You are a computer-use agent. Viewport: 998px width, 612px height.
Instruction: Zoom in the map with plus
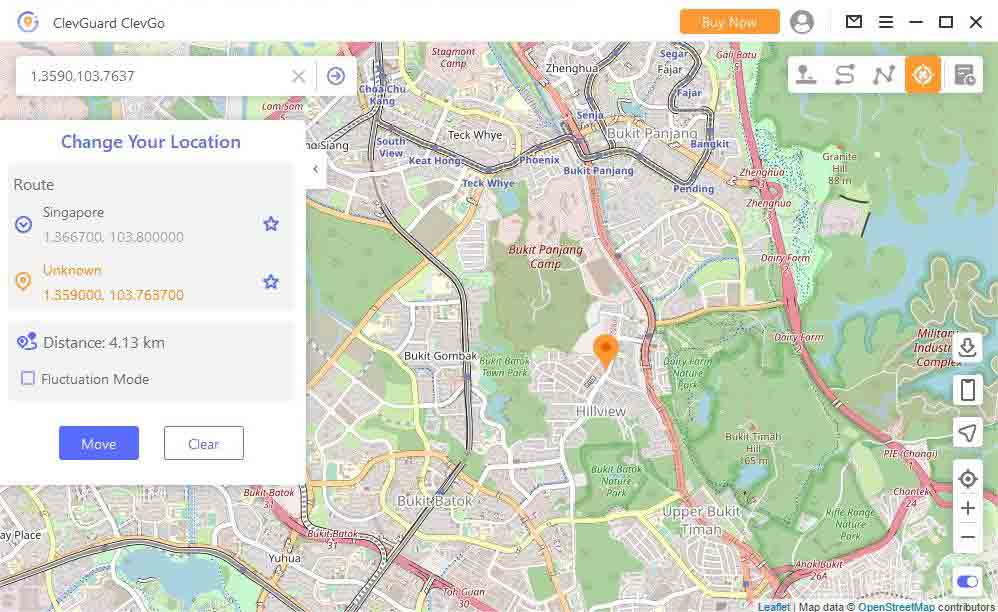[x=967, y=508]
